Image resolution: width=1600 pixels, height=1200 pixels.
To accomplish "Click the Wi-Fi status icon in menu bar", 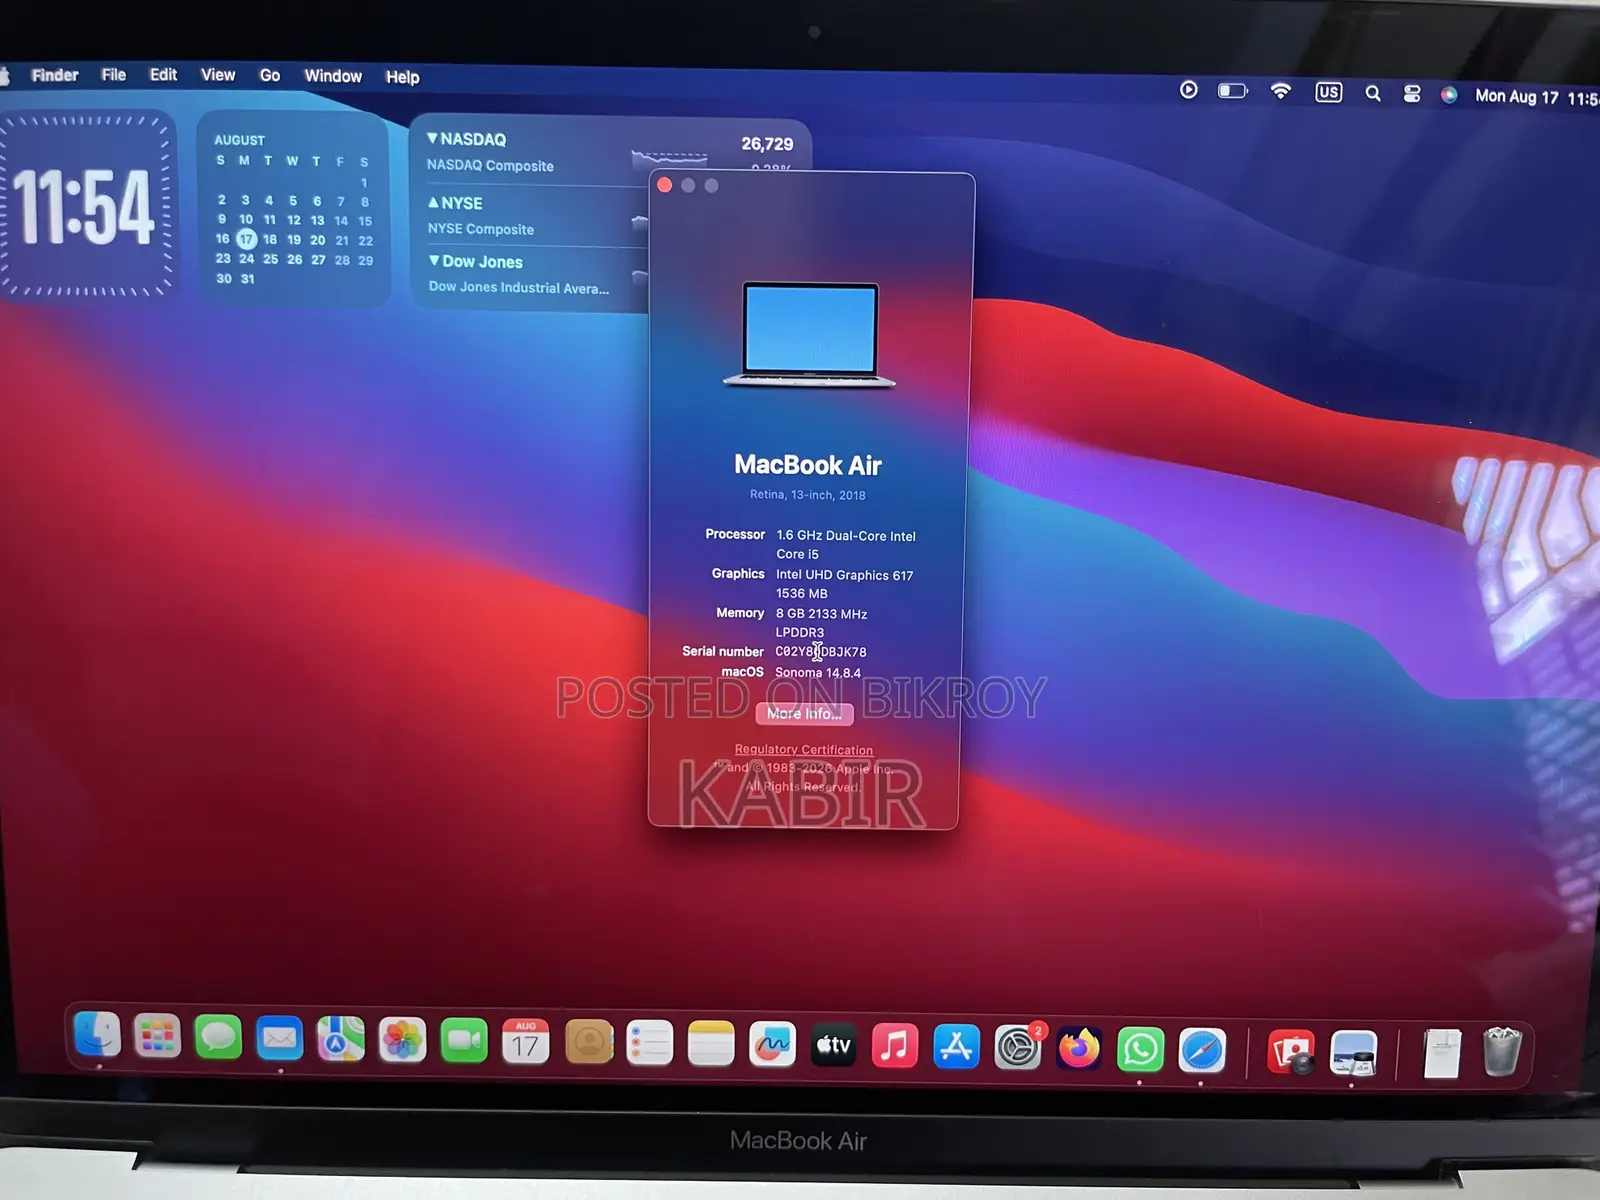I will [1280, 91].
